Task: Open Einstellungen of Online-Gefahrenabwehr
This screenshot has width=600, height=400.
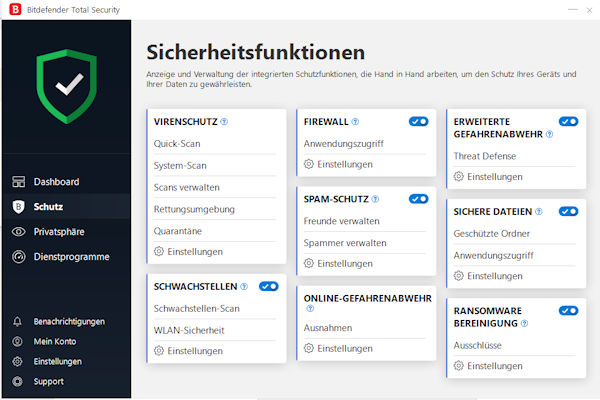Action: pos(338,348)
